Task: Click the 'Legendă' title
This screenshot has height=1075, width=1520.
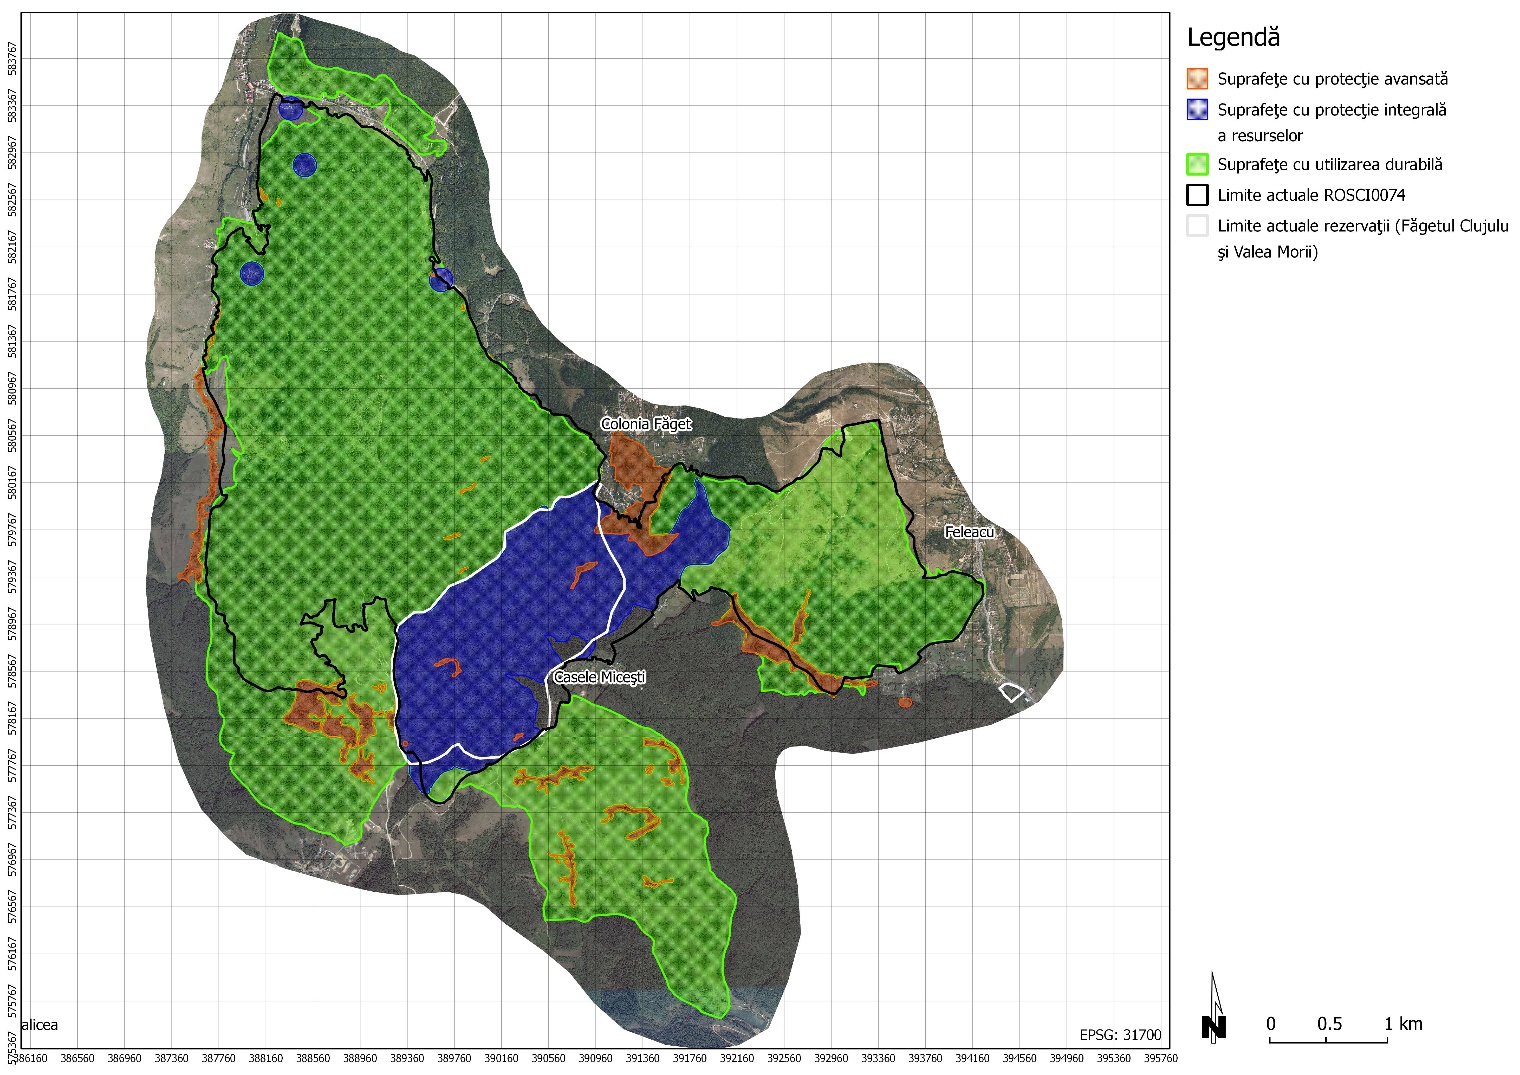Action: point(1233,39)
